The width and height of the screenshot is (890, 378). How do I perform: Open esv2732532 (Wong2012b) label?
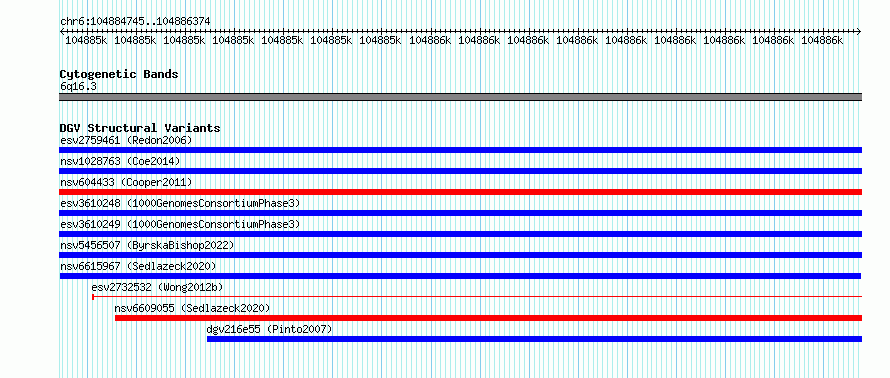pos(157,287)
